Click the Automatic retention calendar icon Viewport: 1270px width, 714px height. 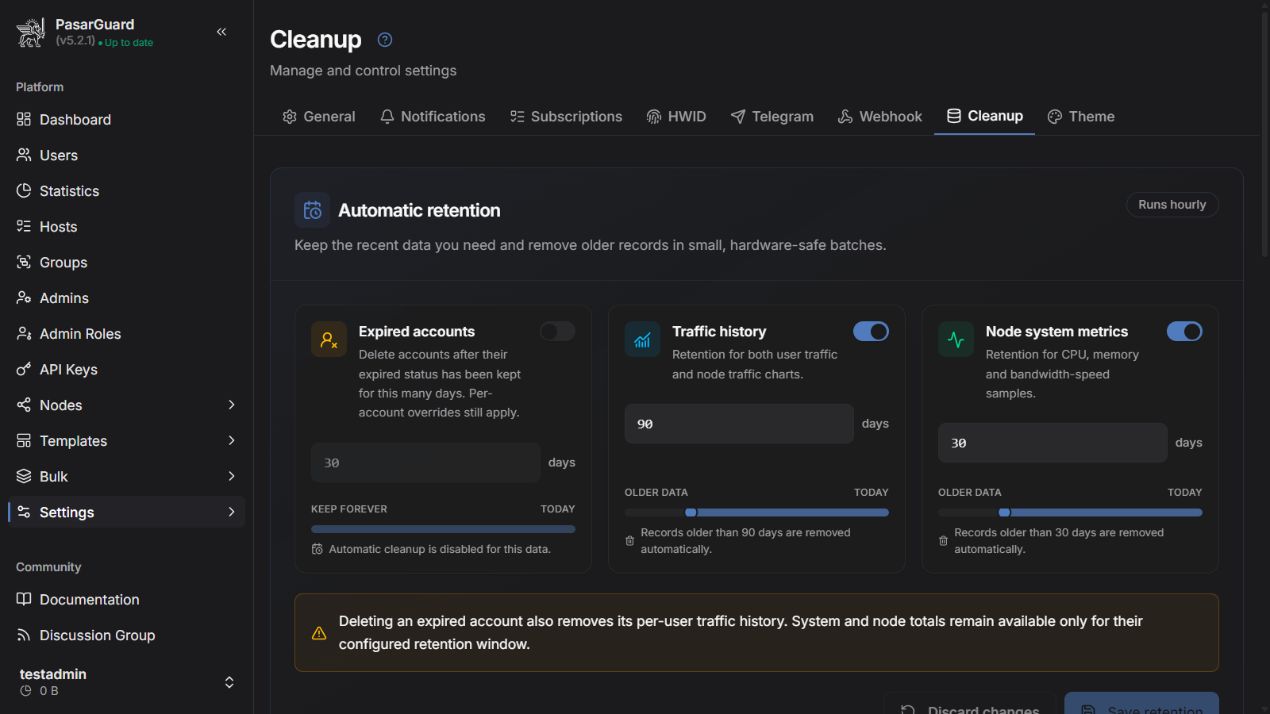click(x=312, y=210)
